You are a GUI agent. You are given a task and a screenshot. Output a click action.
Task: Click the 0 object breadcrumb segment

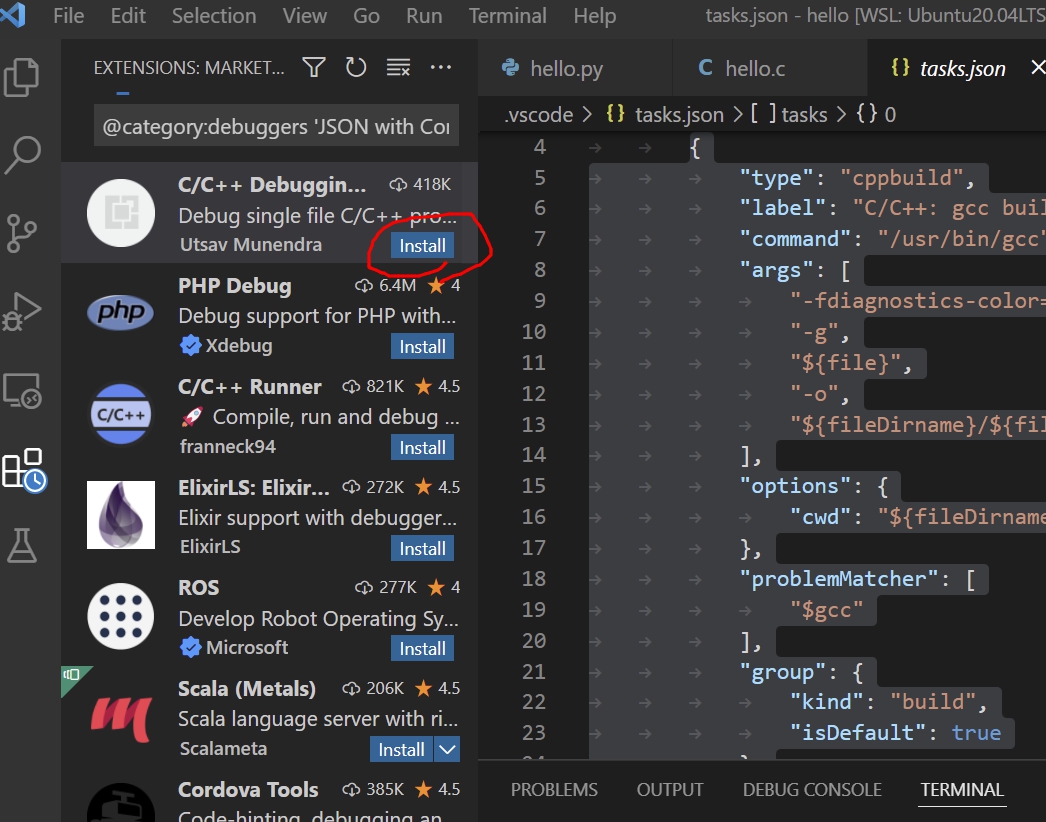(x=876, y=115)
